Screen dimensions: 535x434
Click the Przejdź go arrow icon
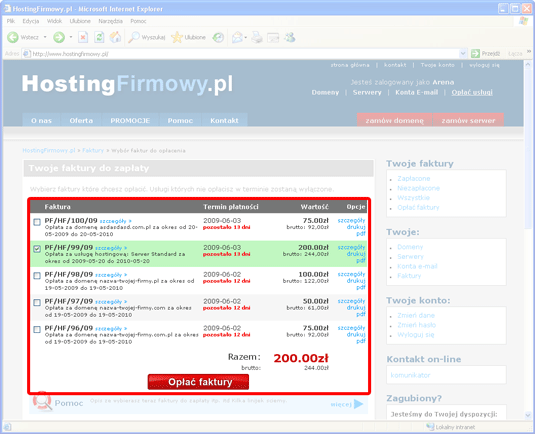point(475,54)
